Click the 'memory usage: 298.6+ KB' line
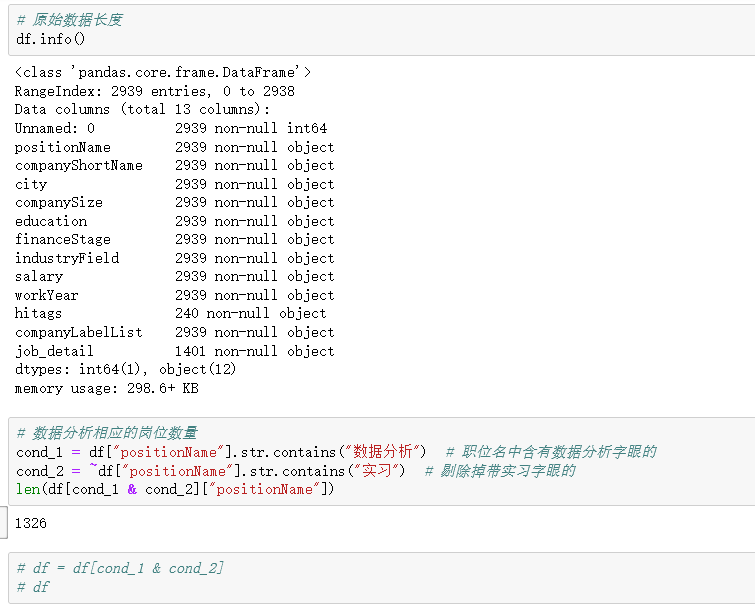The height and width of the screenshot is (612, 755). click(x=106, y=389)
